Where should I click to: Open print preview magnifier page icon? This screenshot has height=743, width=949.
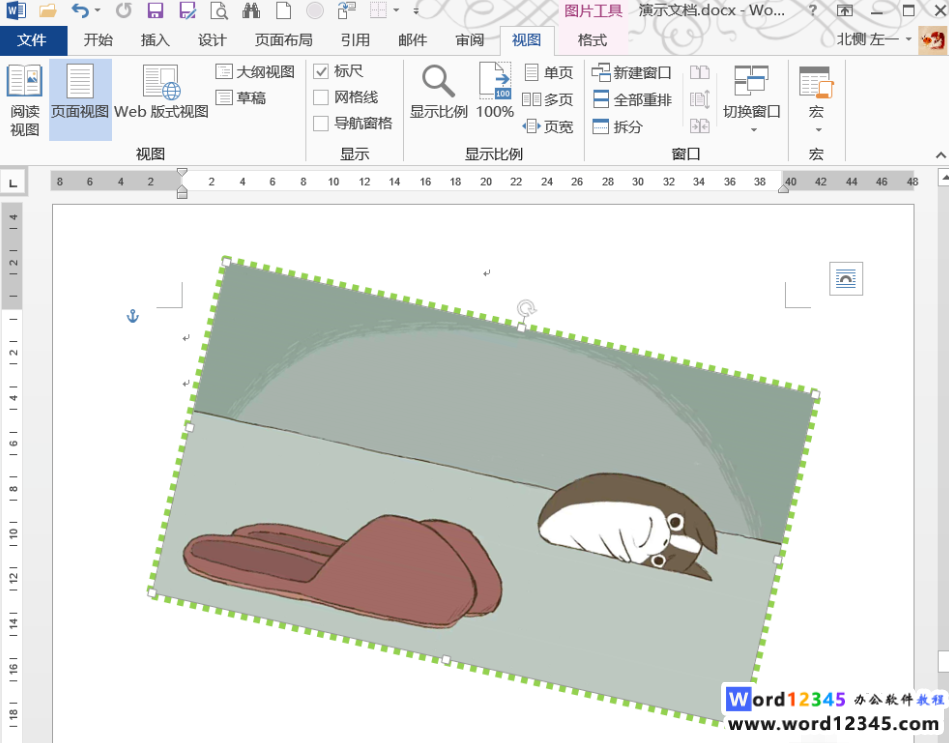218,10
